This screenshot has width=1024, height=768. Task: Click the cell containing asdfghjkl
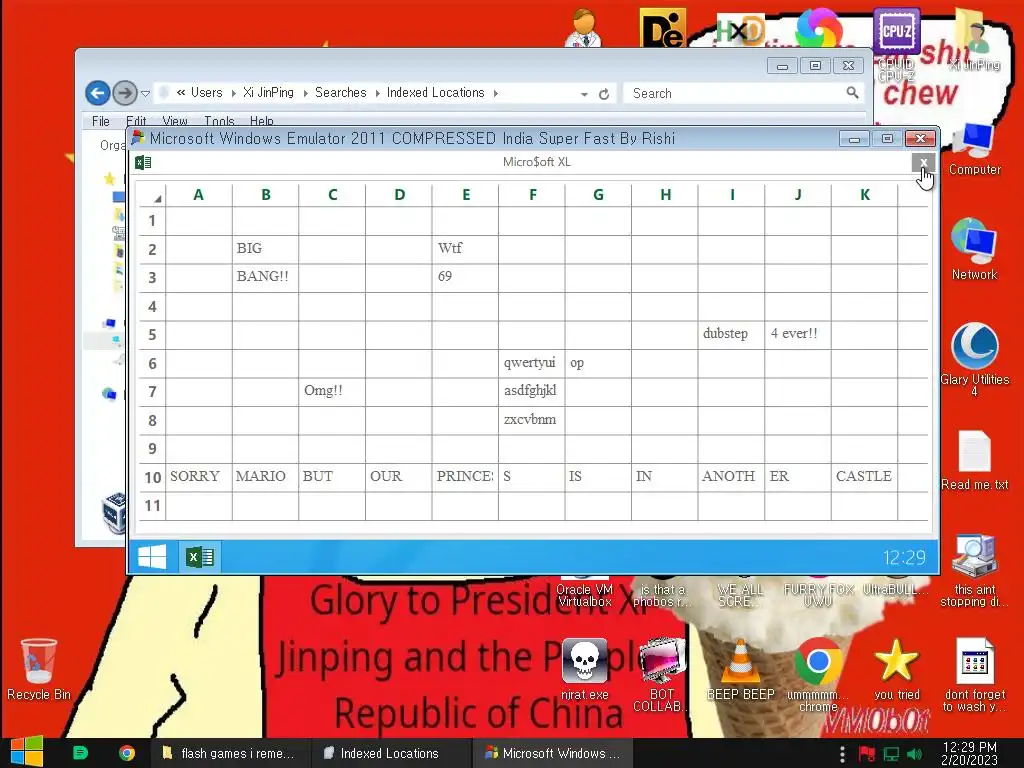point(532,391)
